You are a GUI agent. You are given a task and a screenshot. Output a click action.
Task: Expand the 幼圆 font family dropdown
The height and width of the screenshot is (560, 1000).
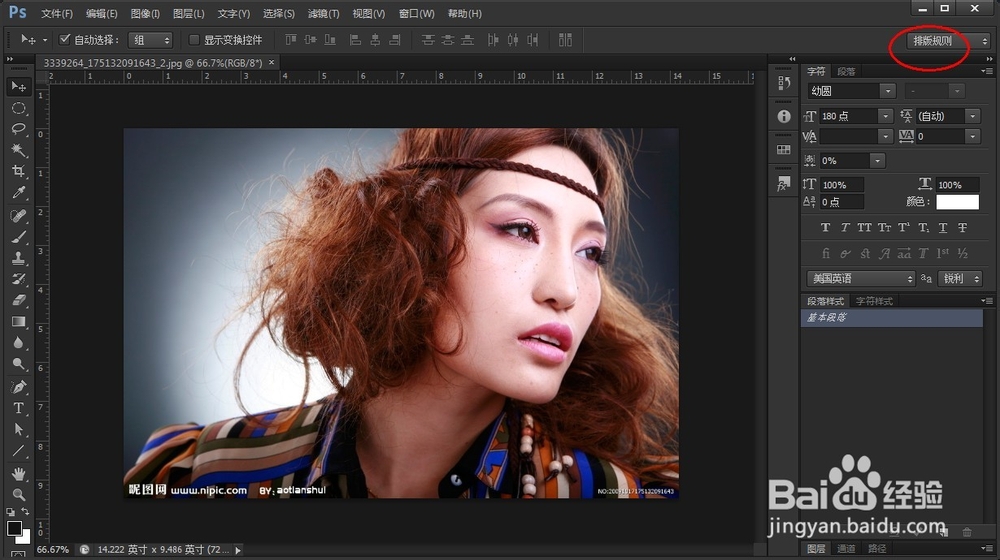pyautogui.click(x=886, y=91)
